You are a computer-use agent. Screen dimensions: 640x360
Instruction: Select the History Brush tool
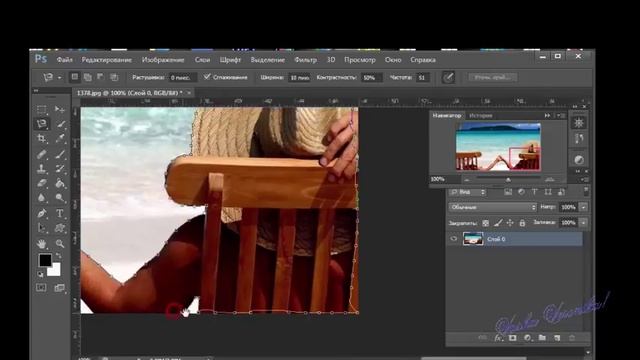(60, 168)
